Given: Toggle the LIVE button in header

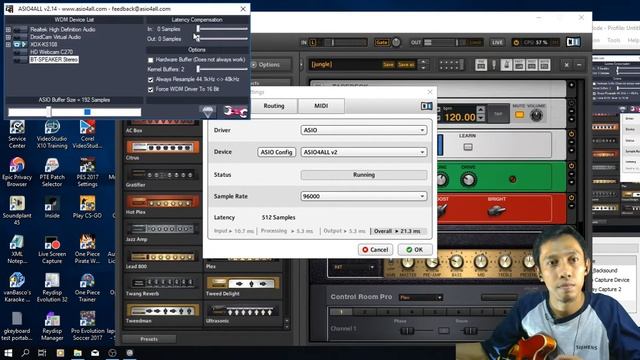Looking at the screenshot, I should tap(497, 42).
